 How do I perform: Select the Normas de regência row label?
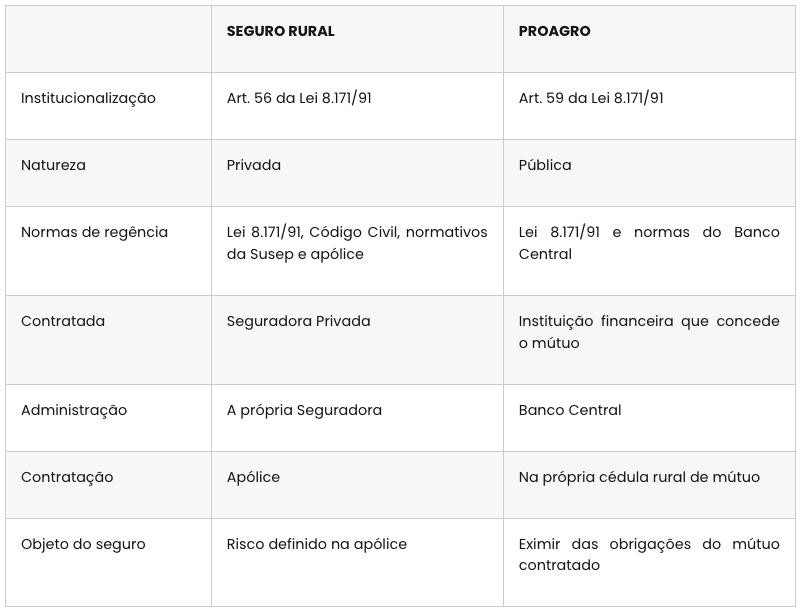(x=94, y=232)
